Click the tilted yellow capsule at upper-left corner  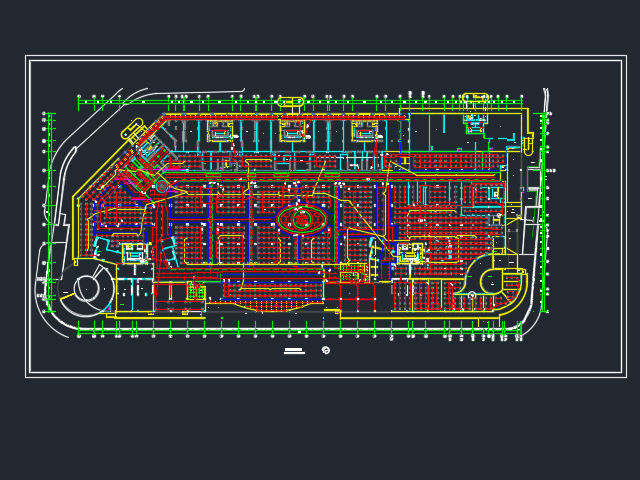(x=132, y=129)
